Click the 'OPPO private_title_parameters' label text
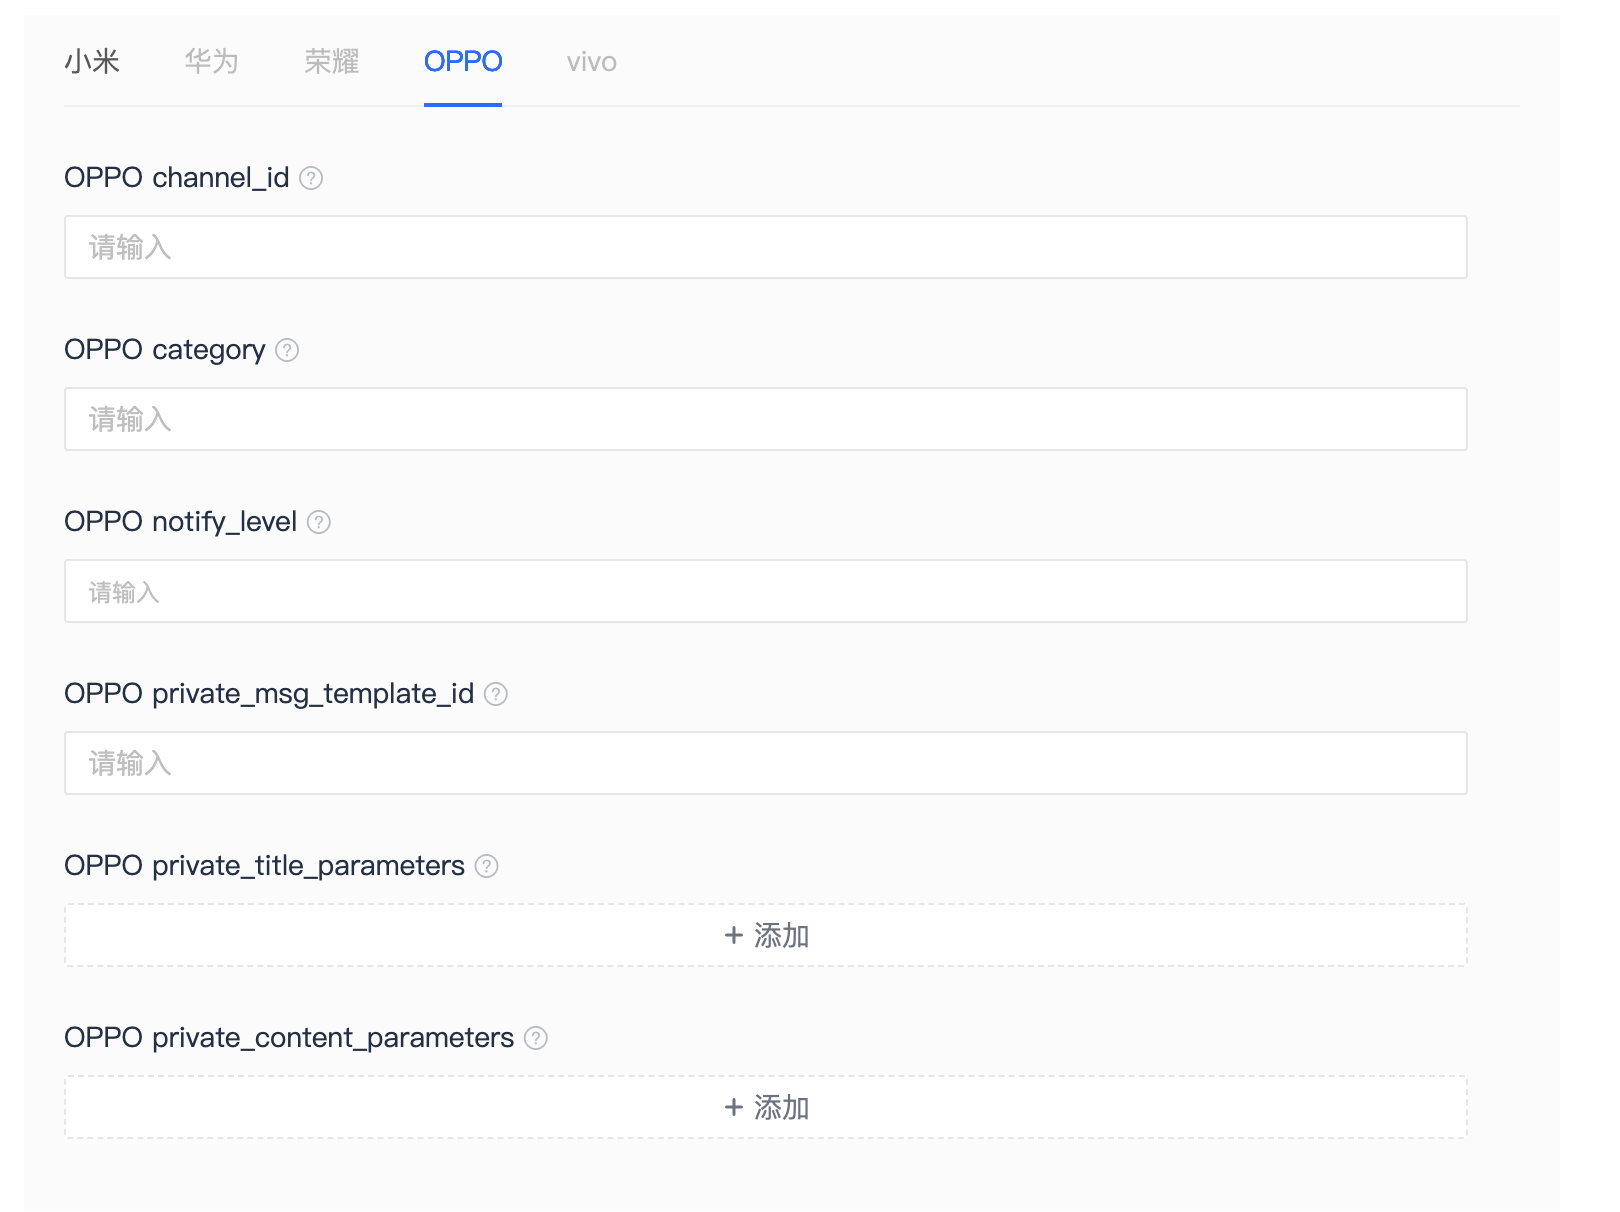The width and height of the screenshot is (1620, 1212). coord(265,866)
